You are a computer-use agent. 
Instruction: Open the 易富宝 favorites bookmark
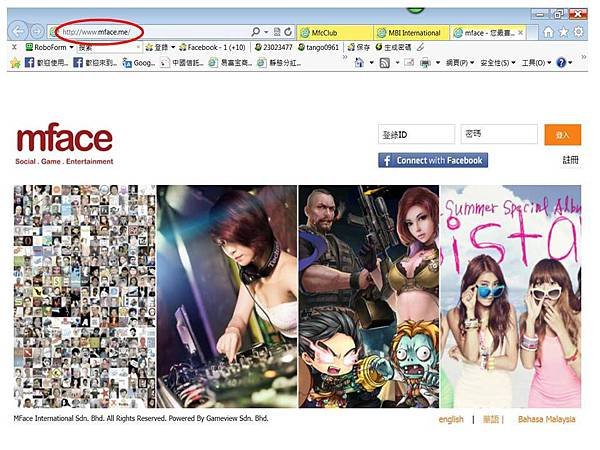pyautogui.click(x=230, y=62)
